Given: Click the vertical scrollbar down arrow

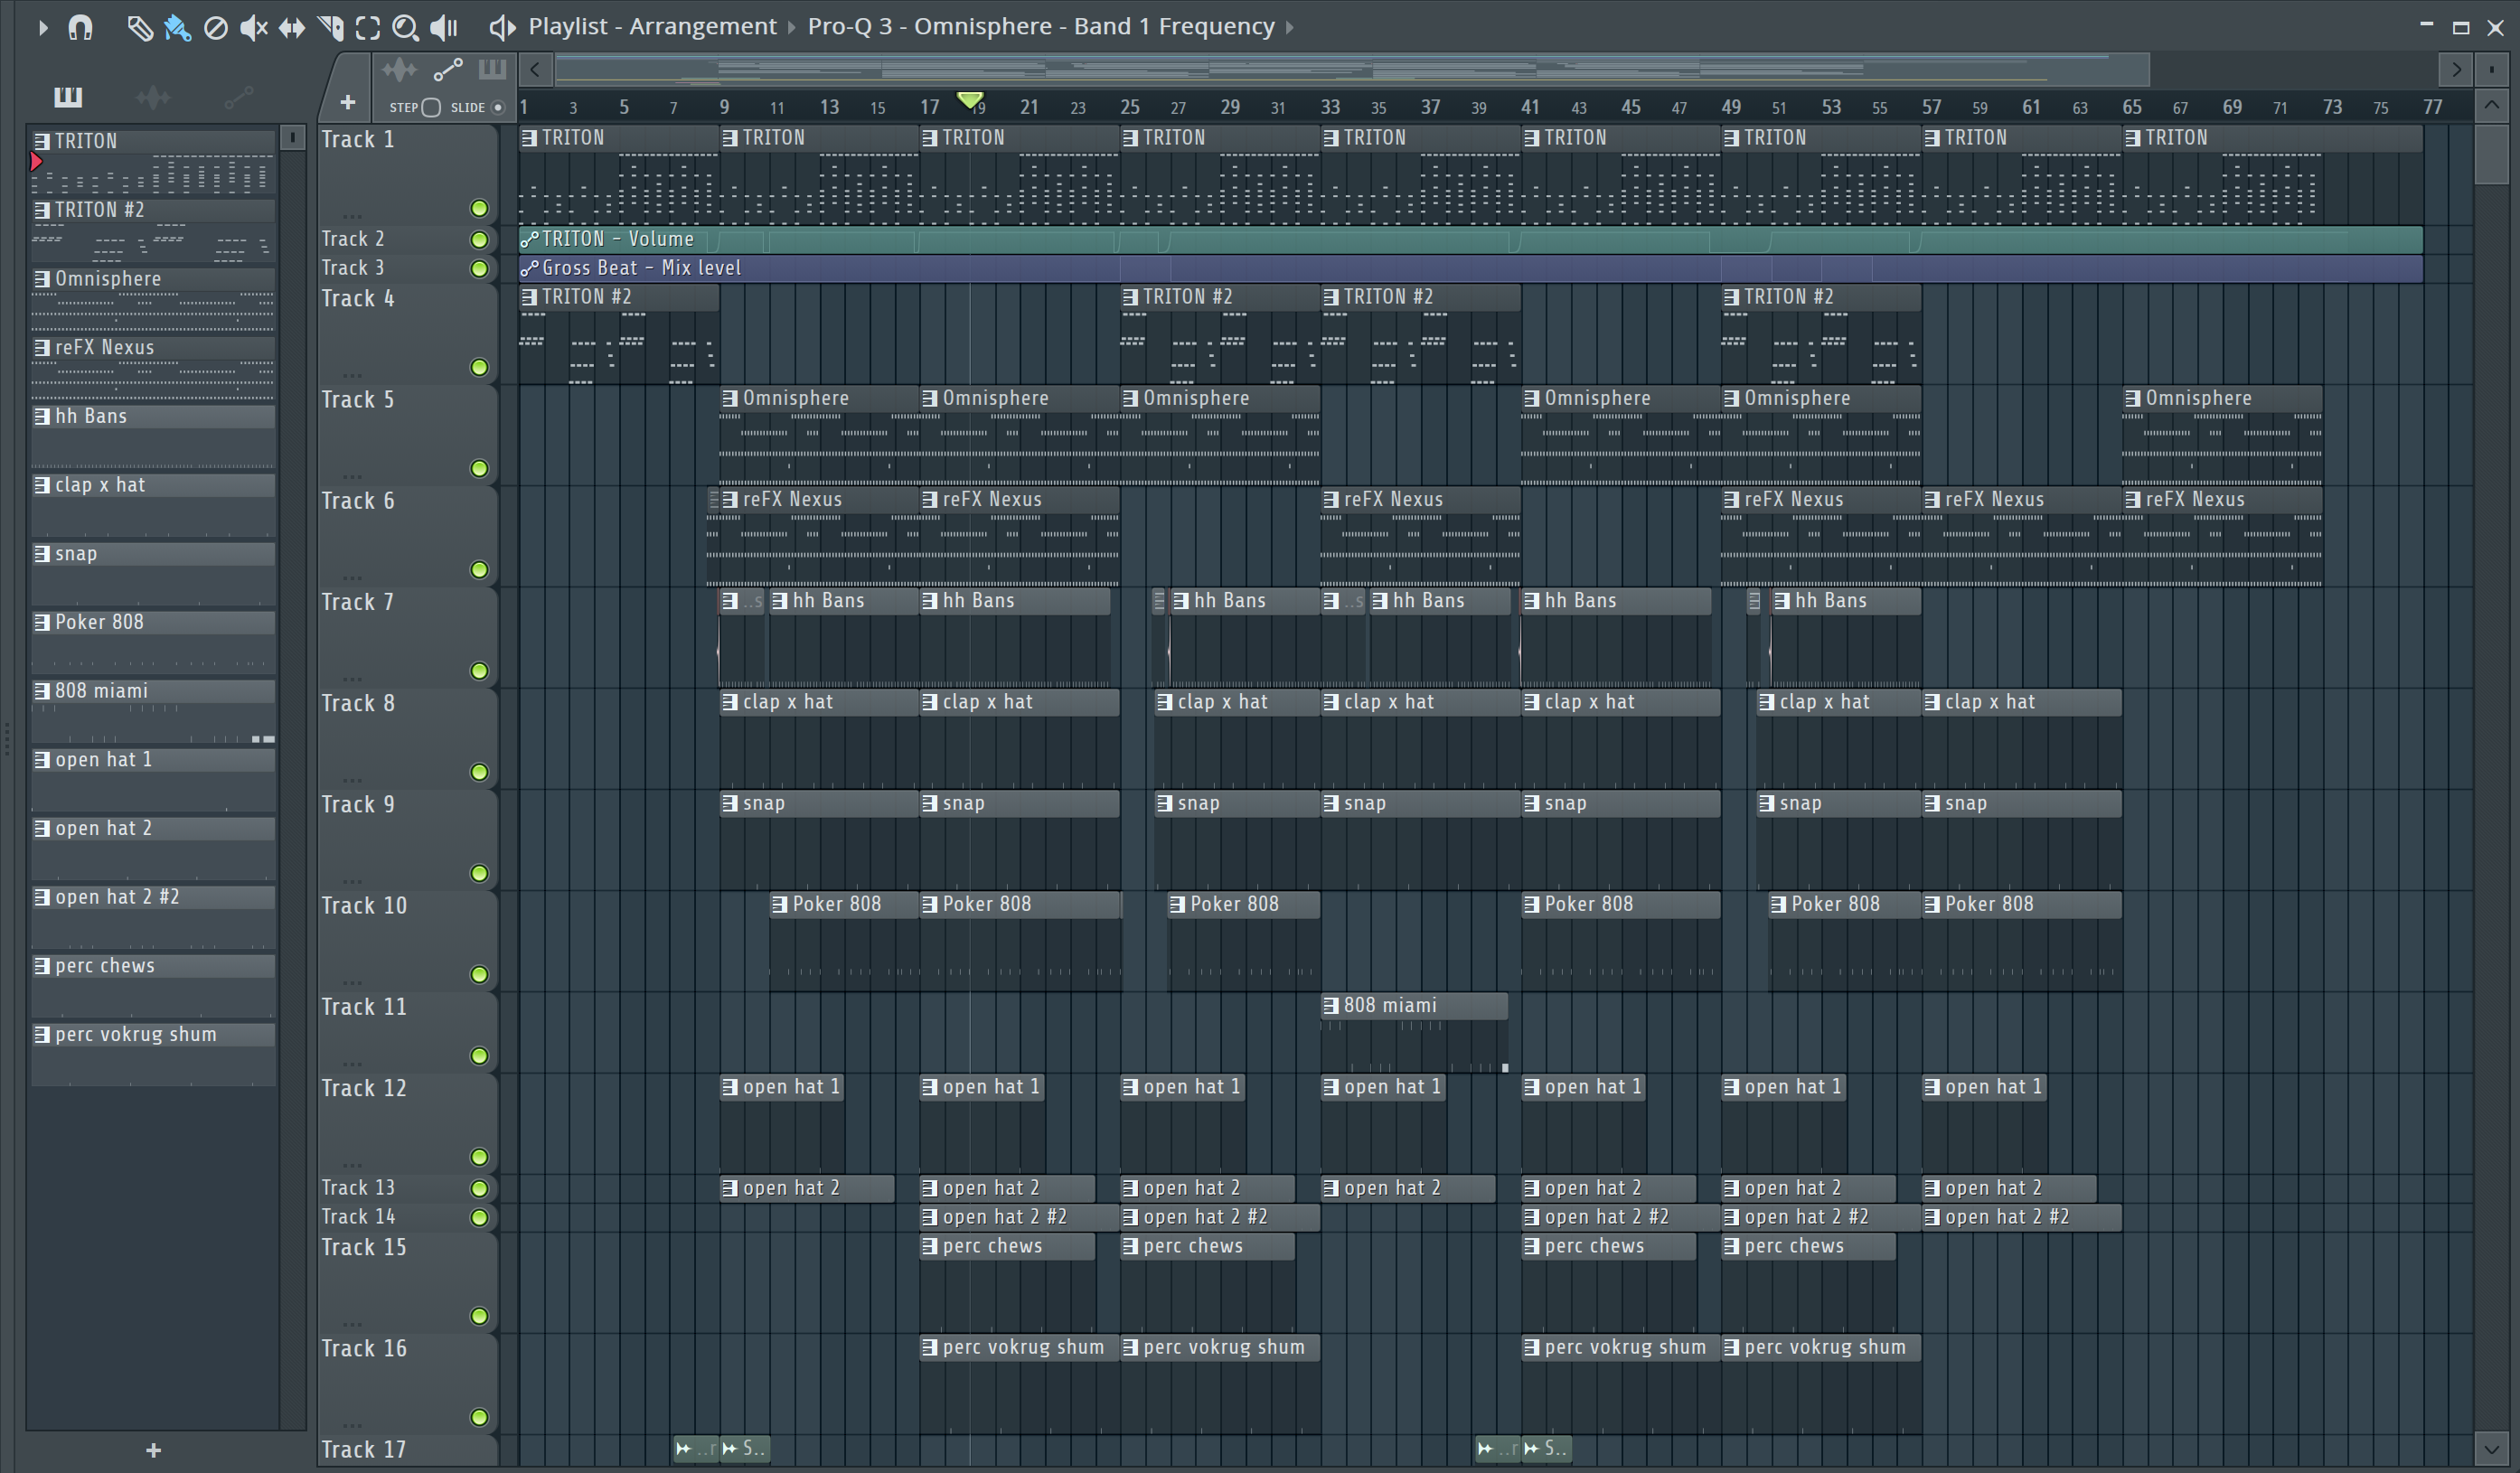Looking at the screenshot, I should 2491,1448.
